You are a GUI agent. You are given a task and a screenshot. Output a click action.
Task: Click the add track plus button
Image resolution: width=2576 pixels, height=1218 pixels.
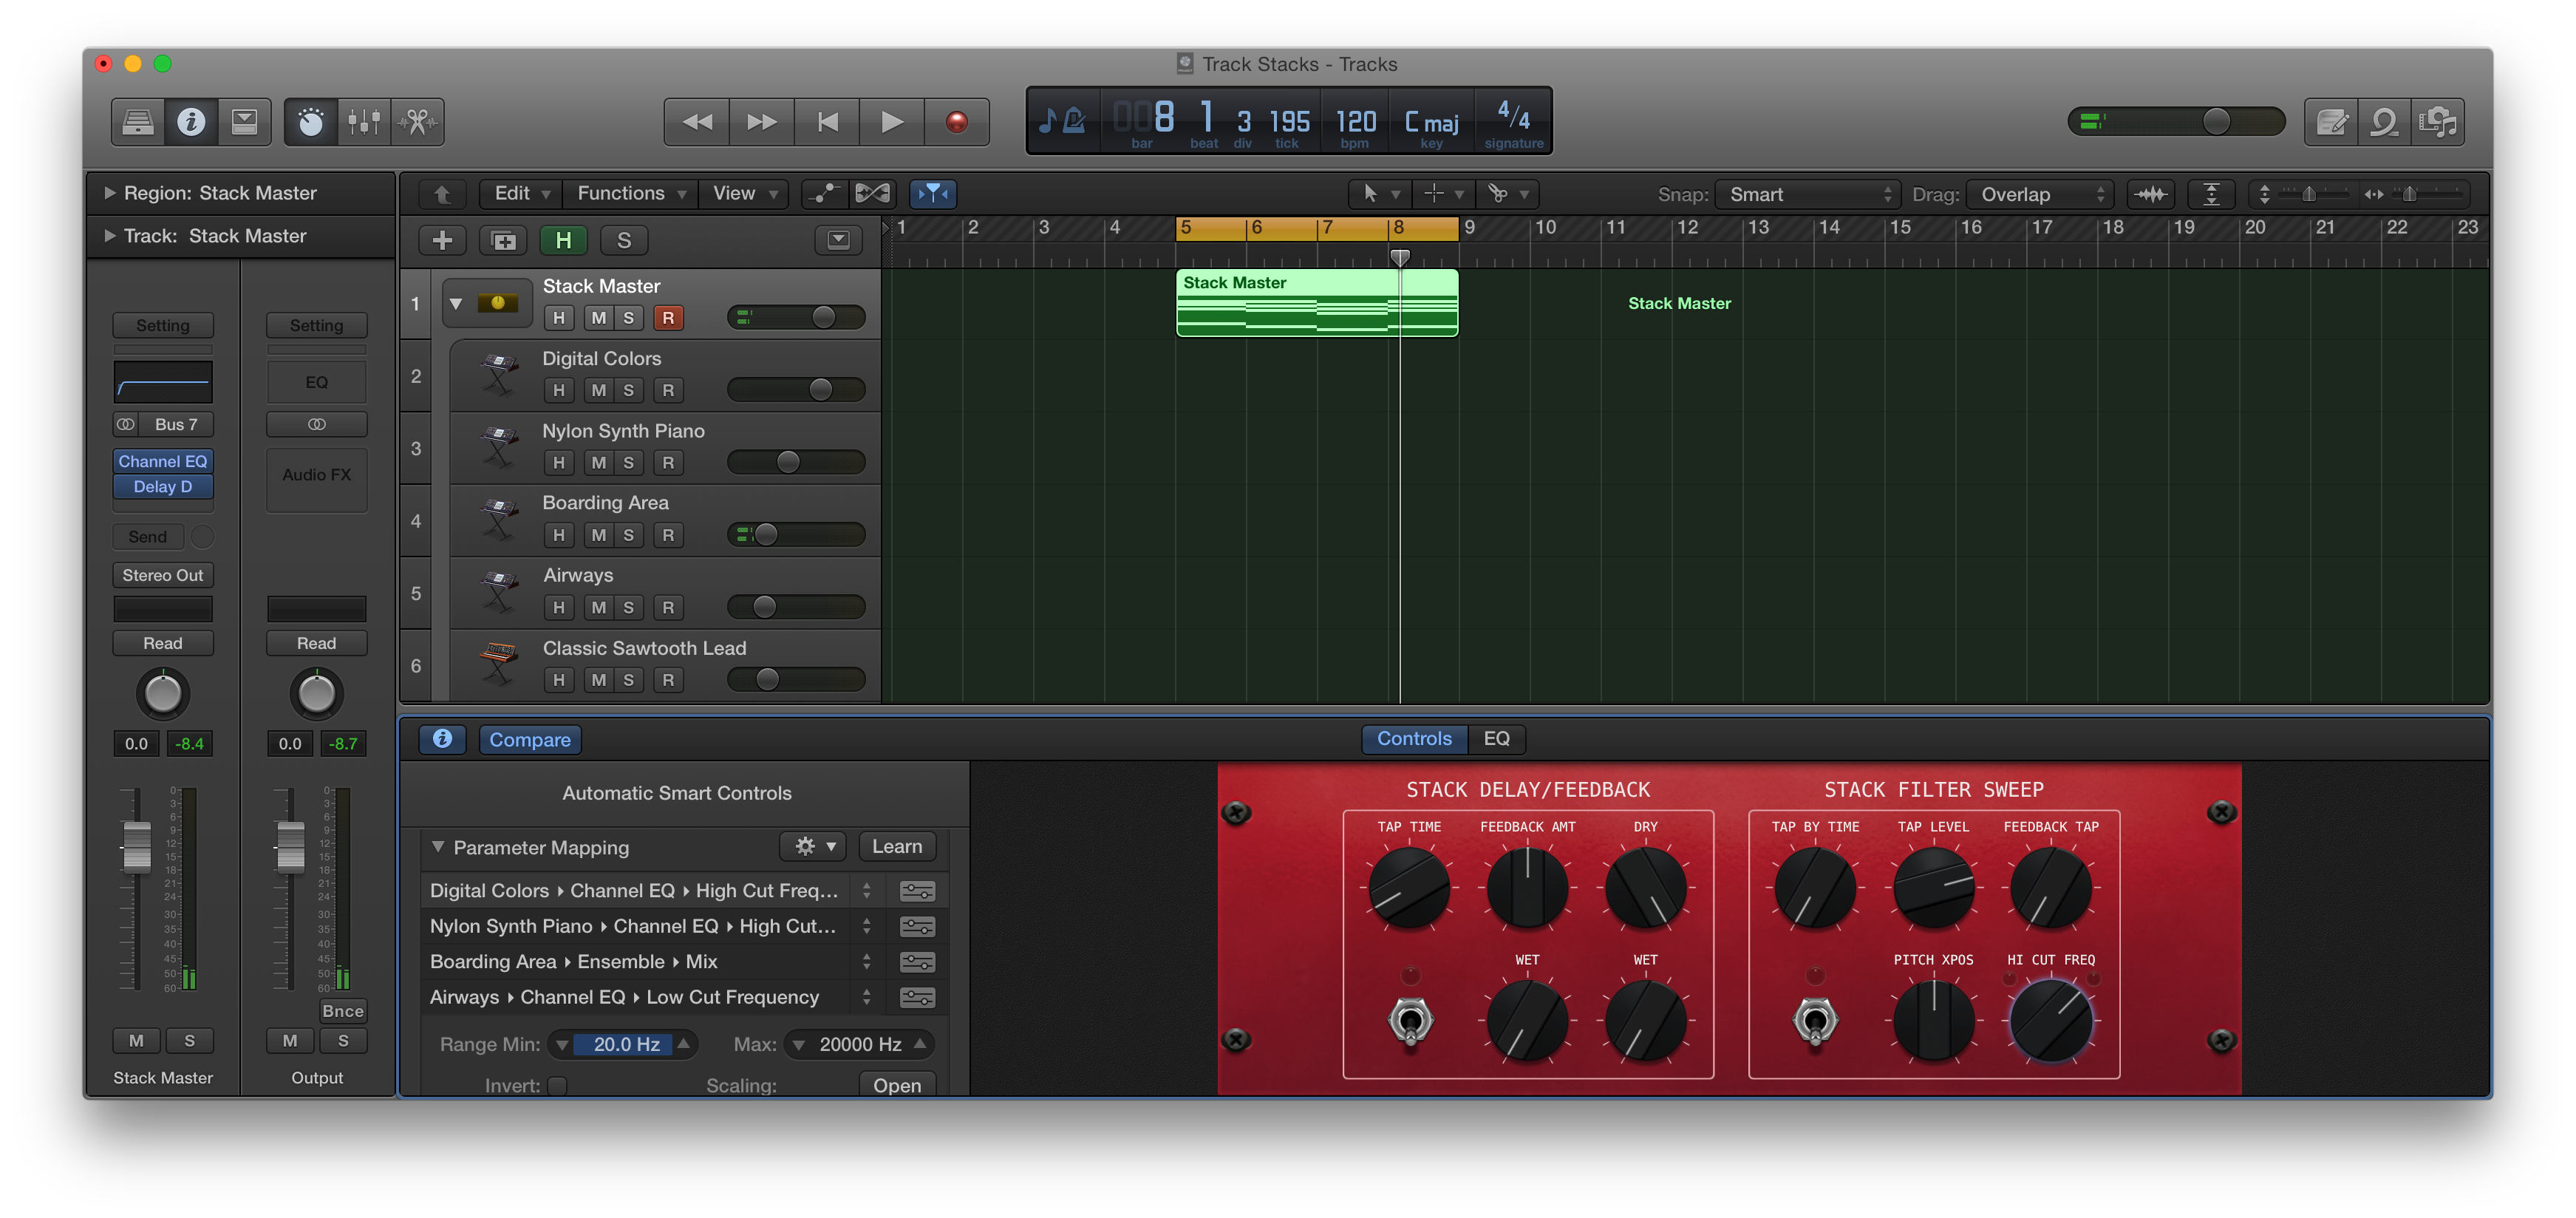pyautogui.click(x=442, y=240)
